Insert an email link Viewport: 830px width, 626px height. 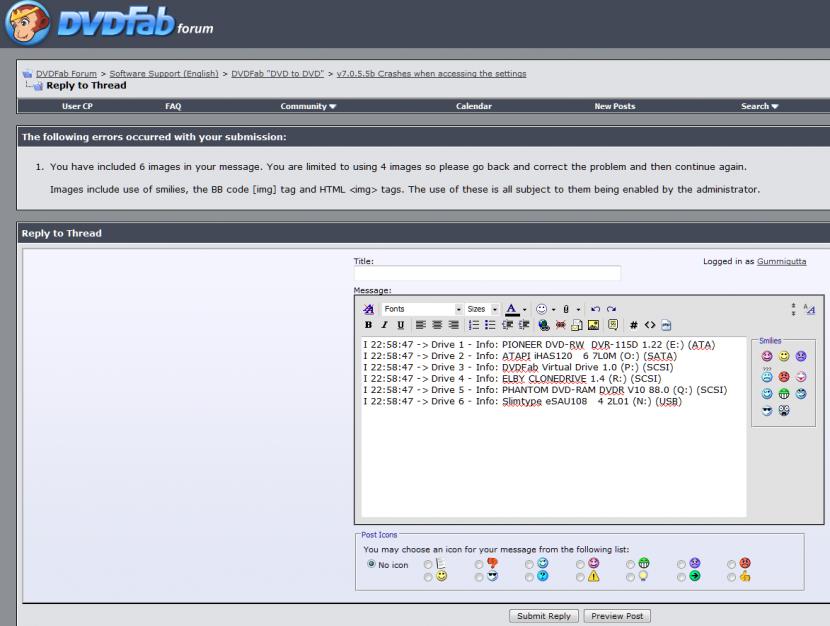click(577, 325)
